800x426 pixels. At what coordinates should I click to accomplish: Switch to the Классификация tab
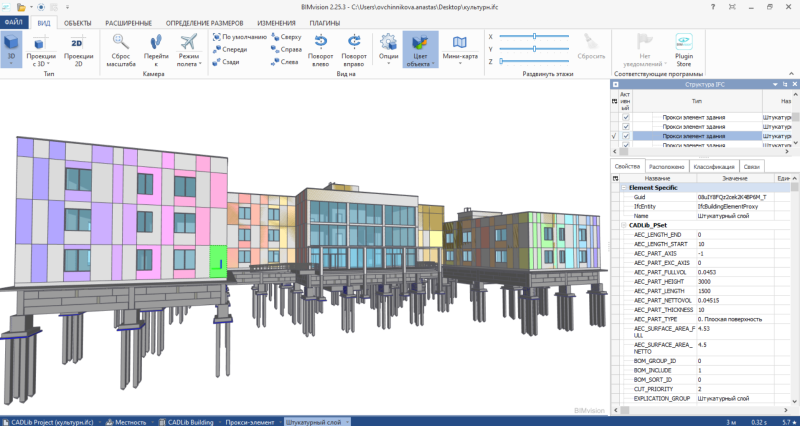[x=712, y=165]
